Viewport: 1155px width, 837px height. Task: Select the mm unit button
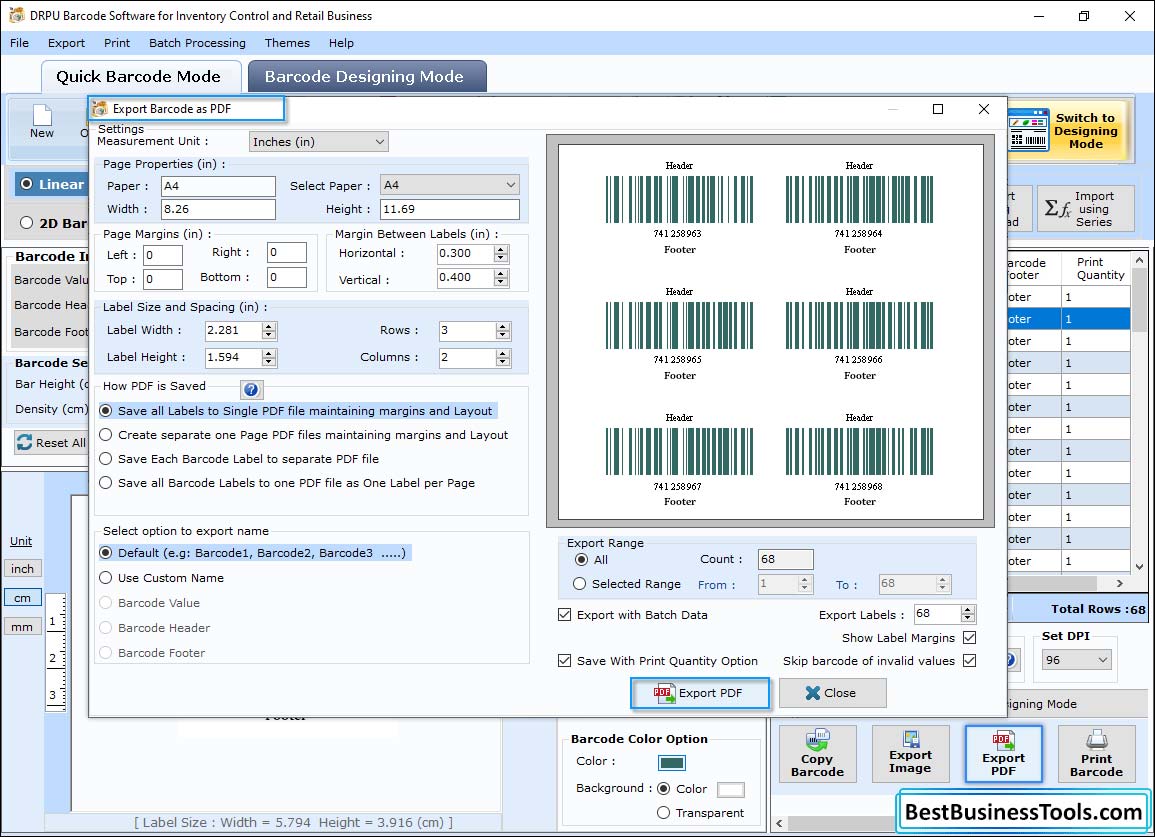tap(22, 627)
